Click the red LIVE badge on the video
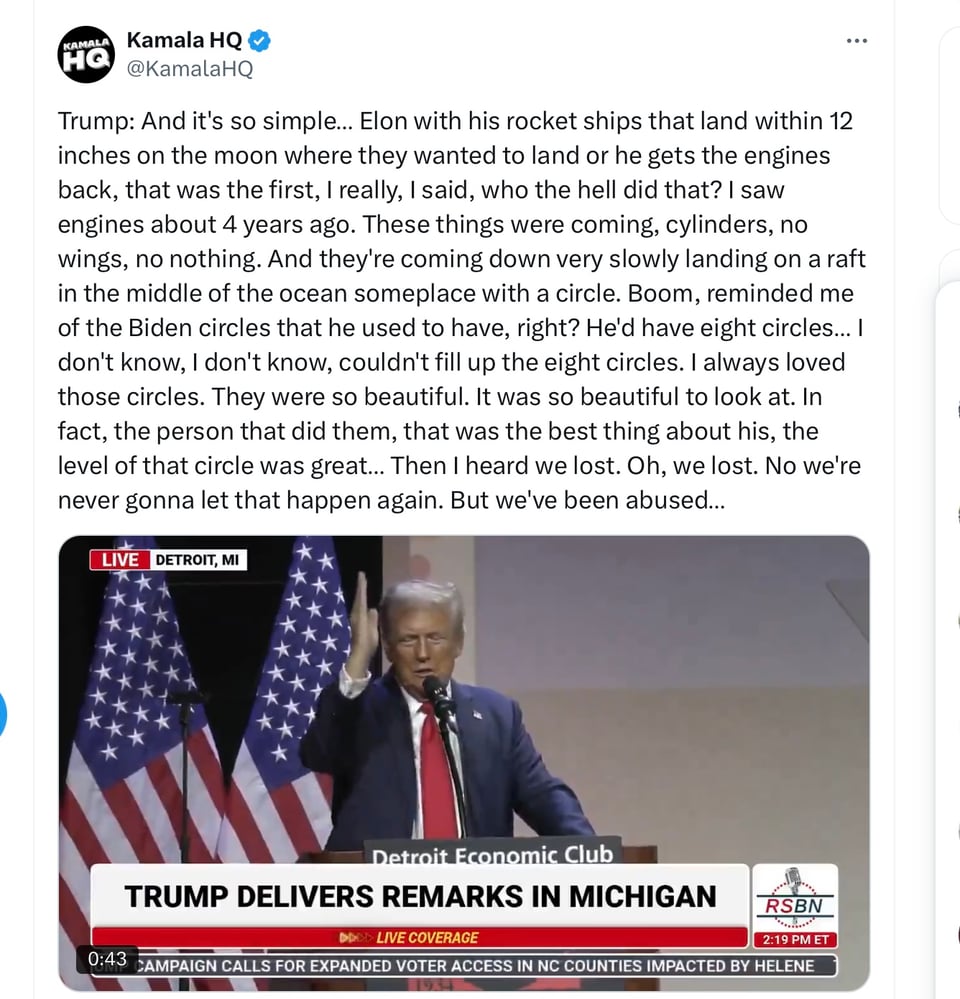960x999 pixels. [x=119, y=559]
